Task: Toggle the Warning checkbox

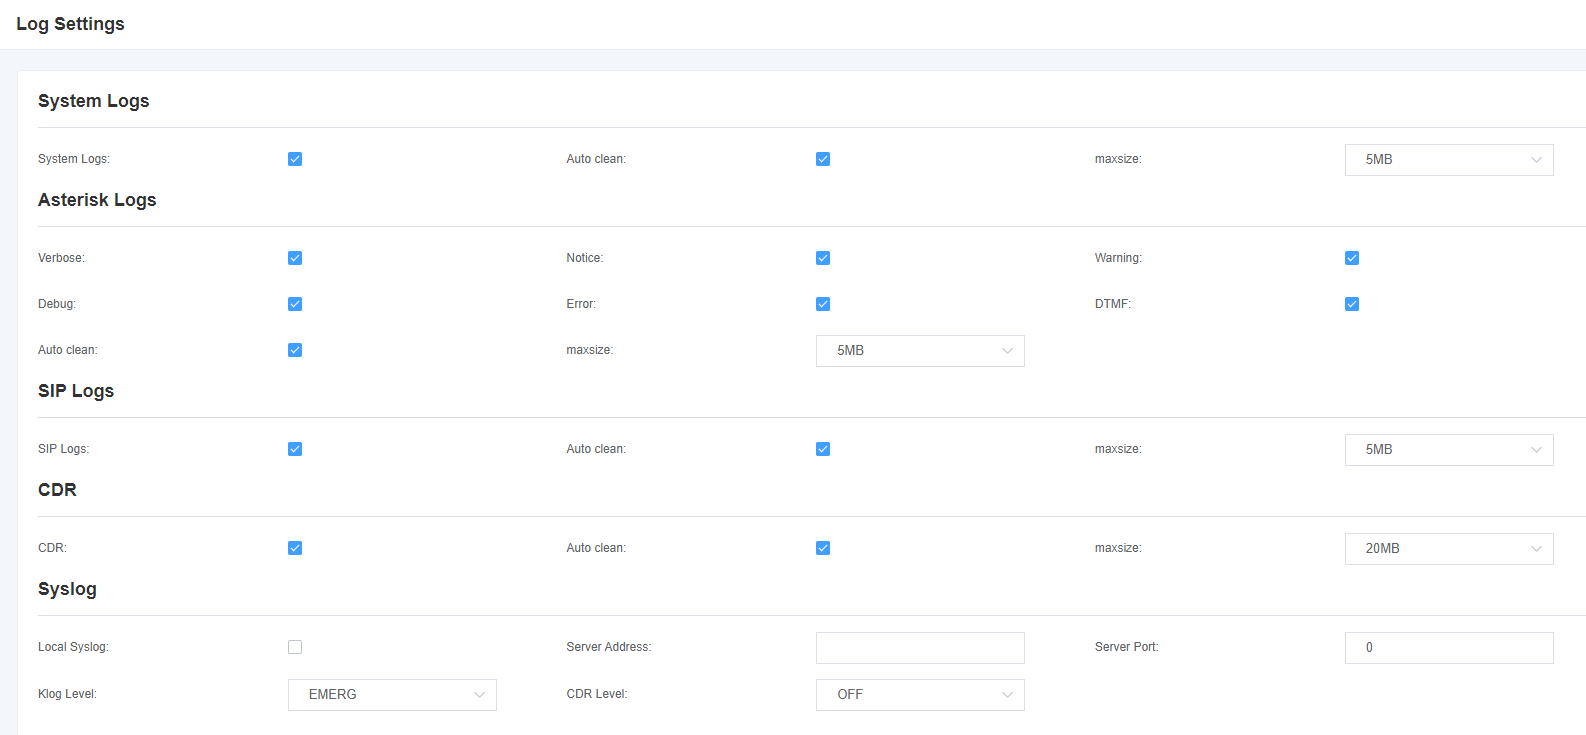Action: (1352, 258)
